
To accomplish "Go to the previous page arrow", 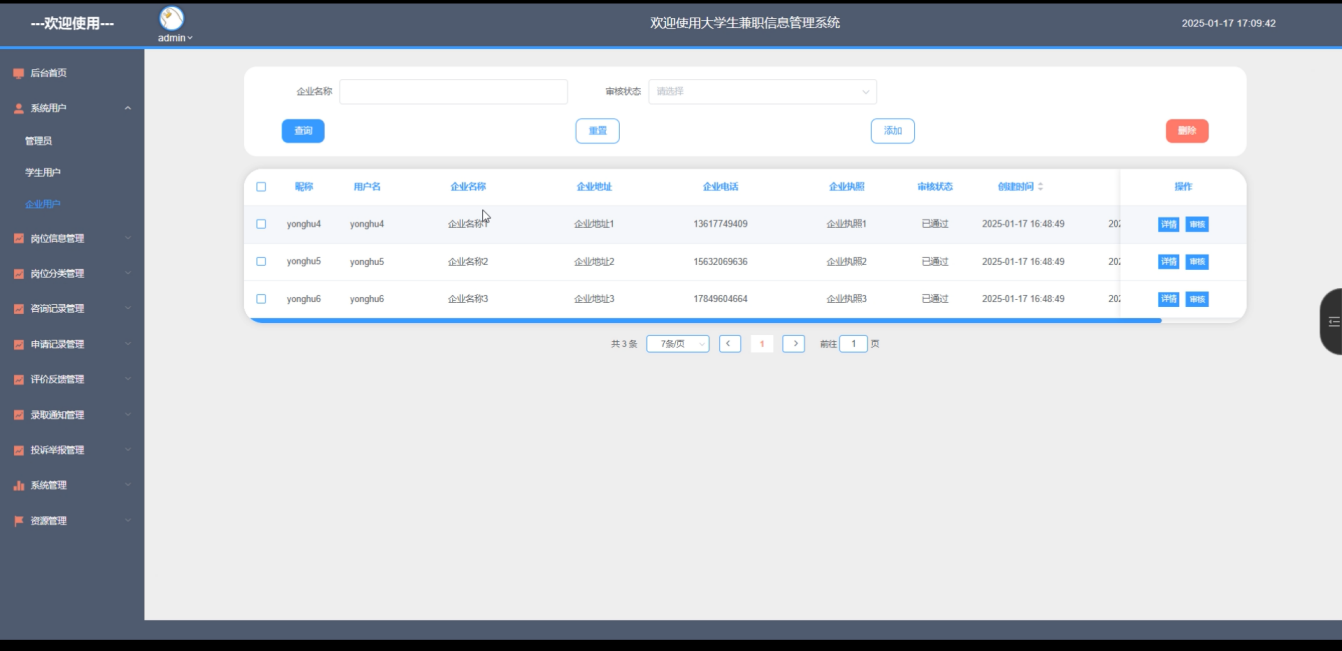I will pyautogui.click(x=730, y=344).
